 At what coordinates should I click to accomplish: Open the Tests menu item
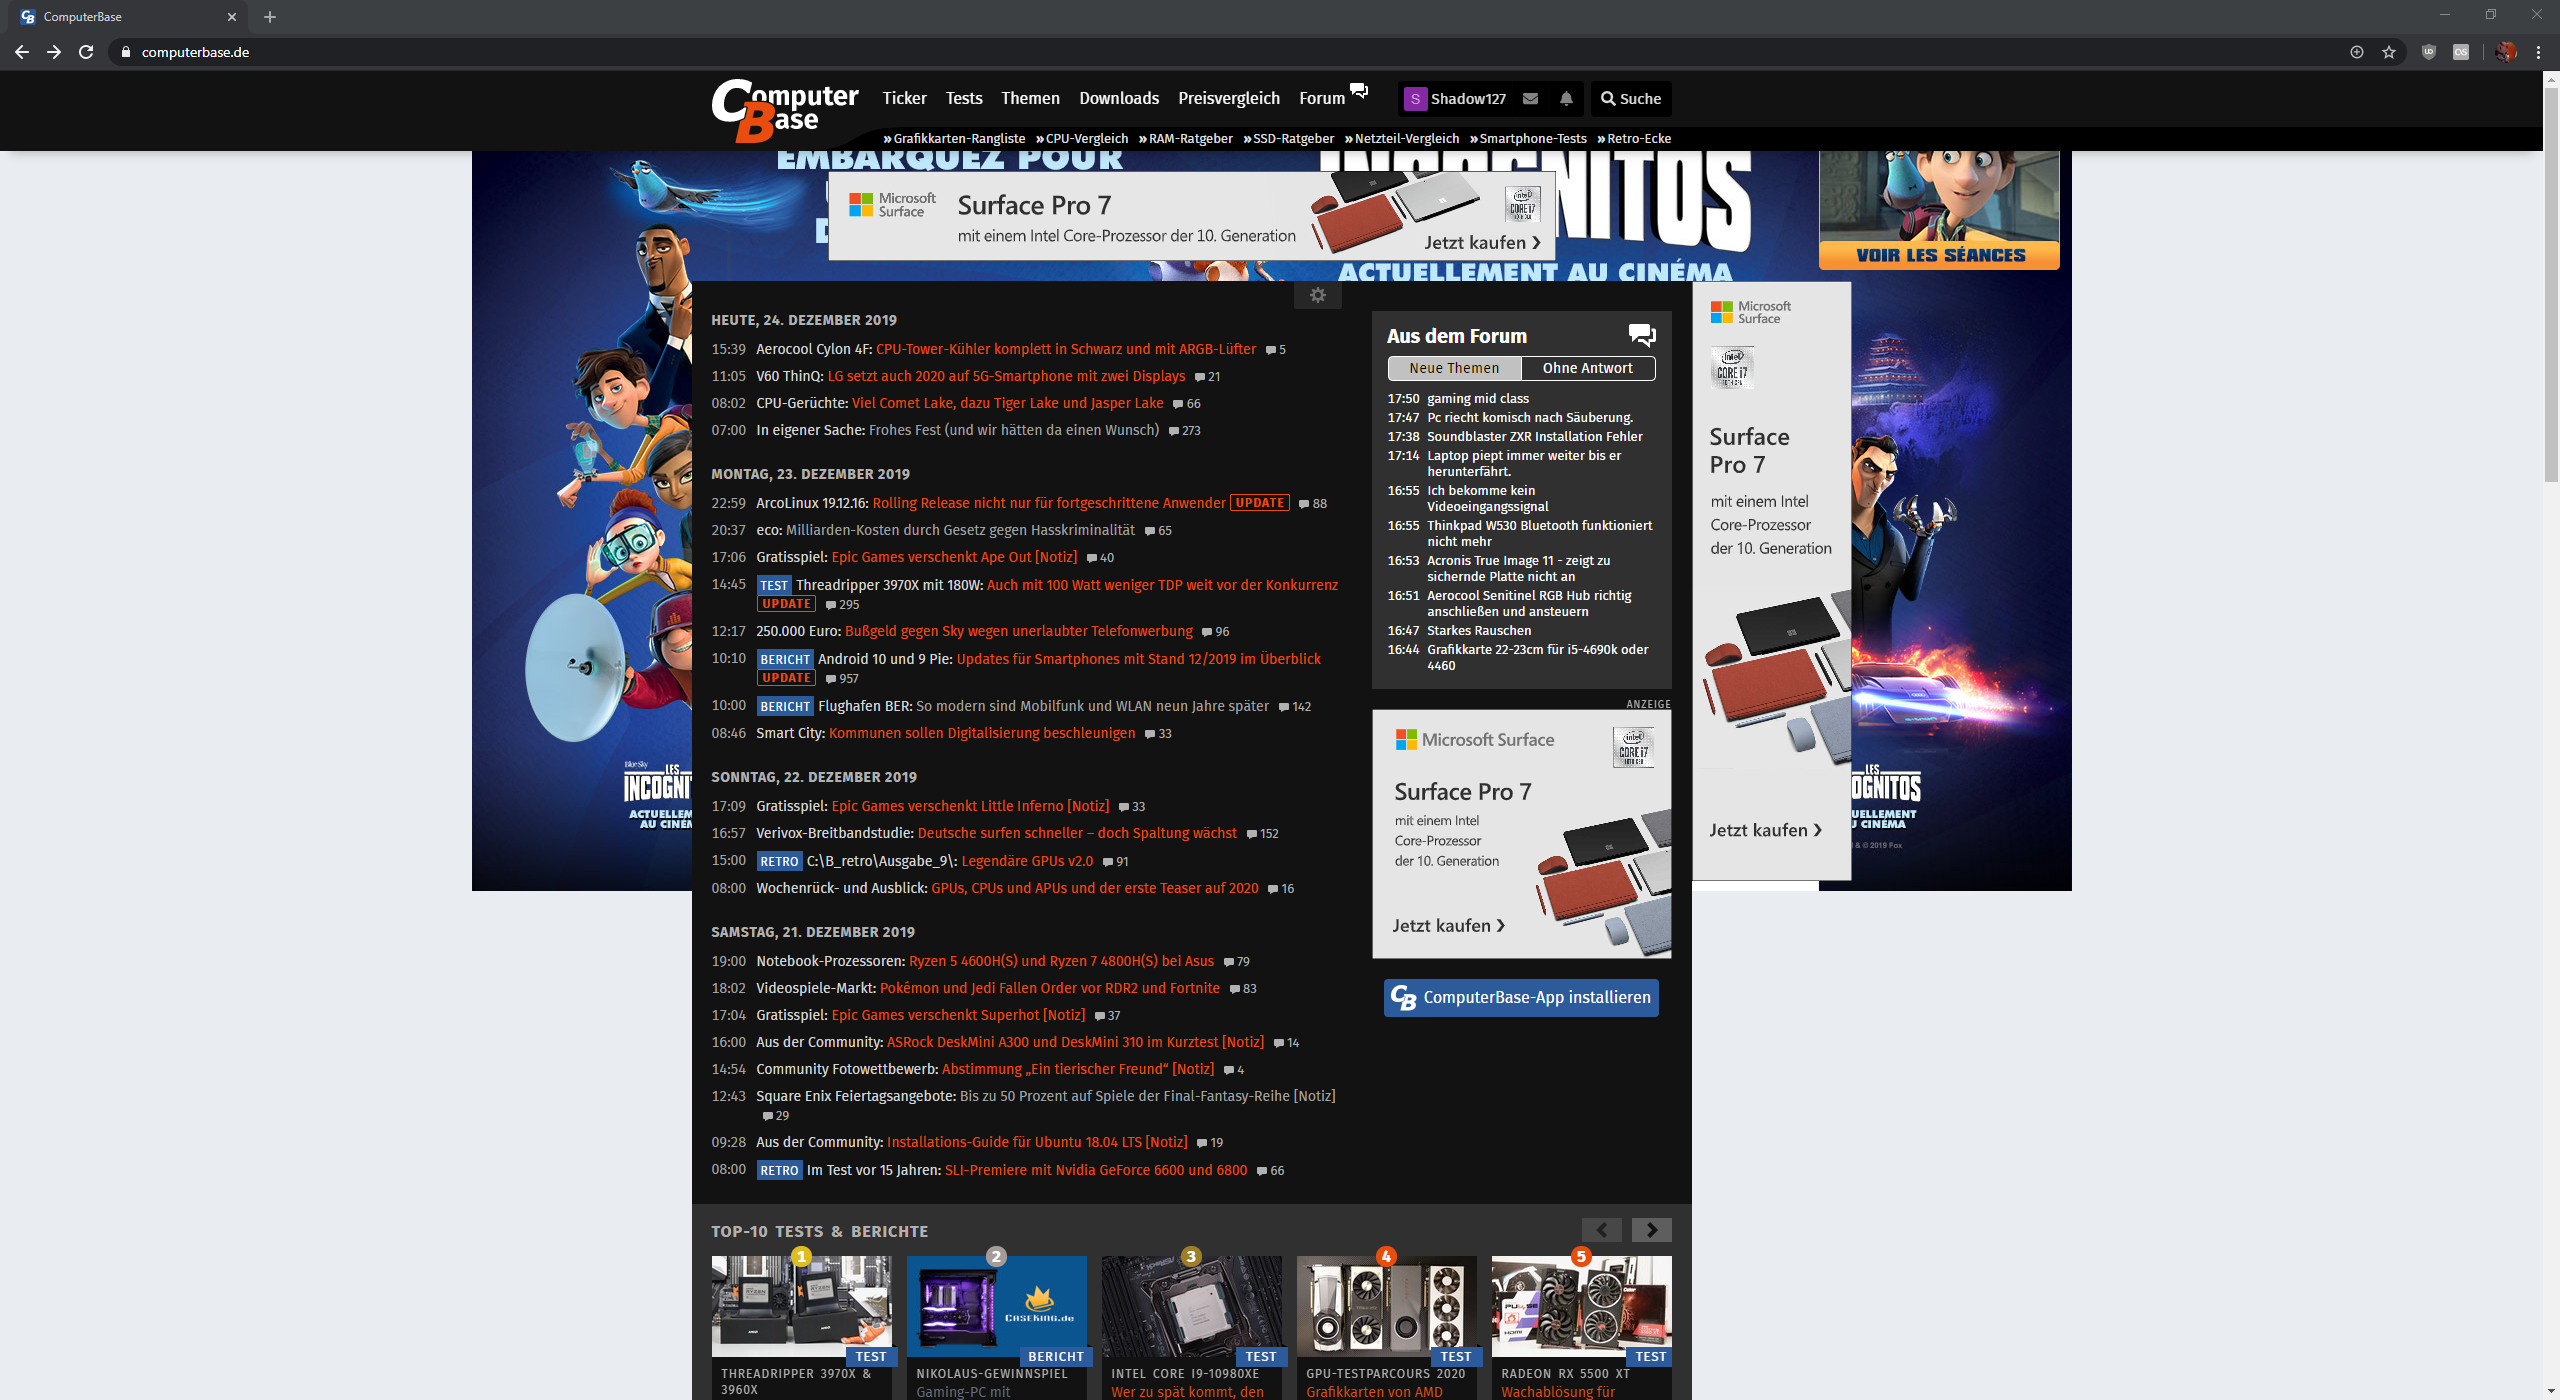coord(964,98)
